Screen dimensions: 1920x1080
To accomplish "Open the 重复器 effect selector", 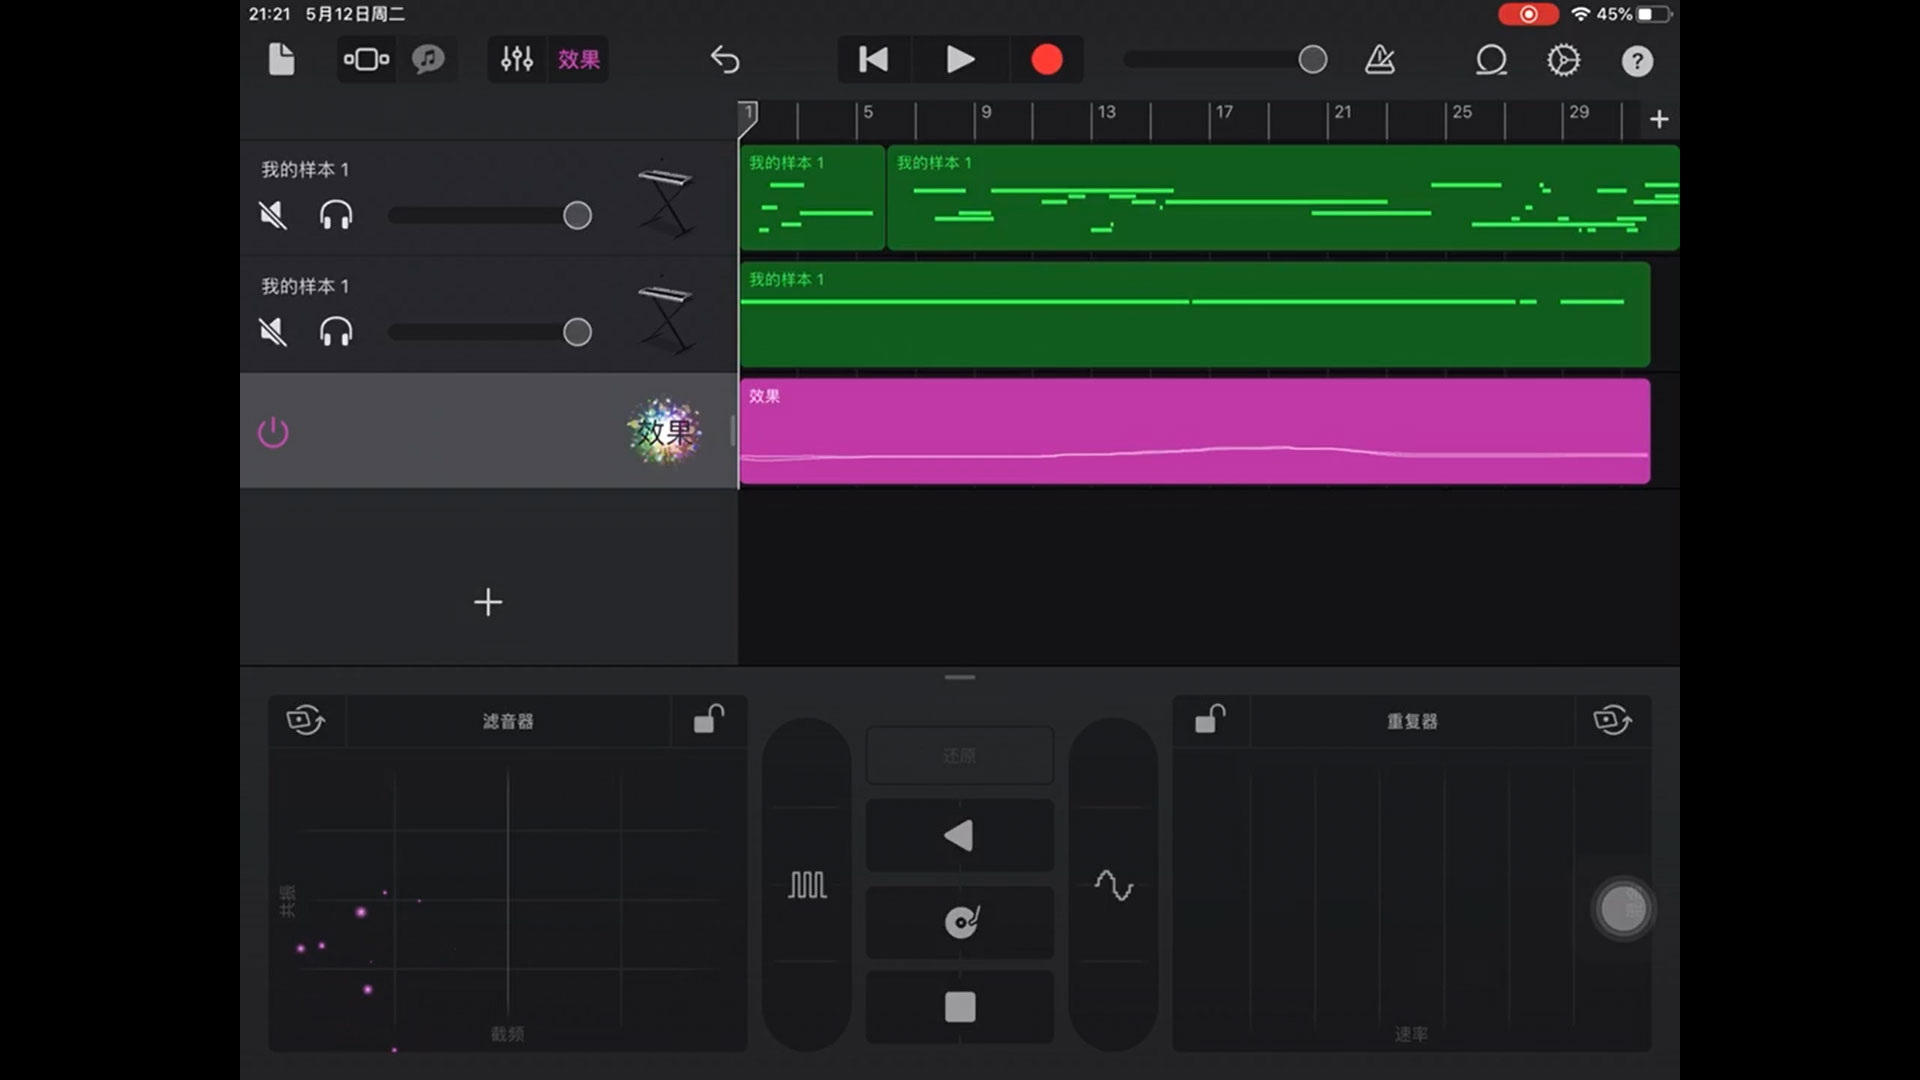I will (1412, 721).
